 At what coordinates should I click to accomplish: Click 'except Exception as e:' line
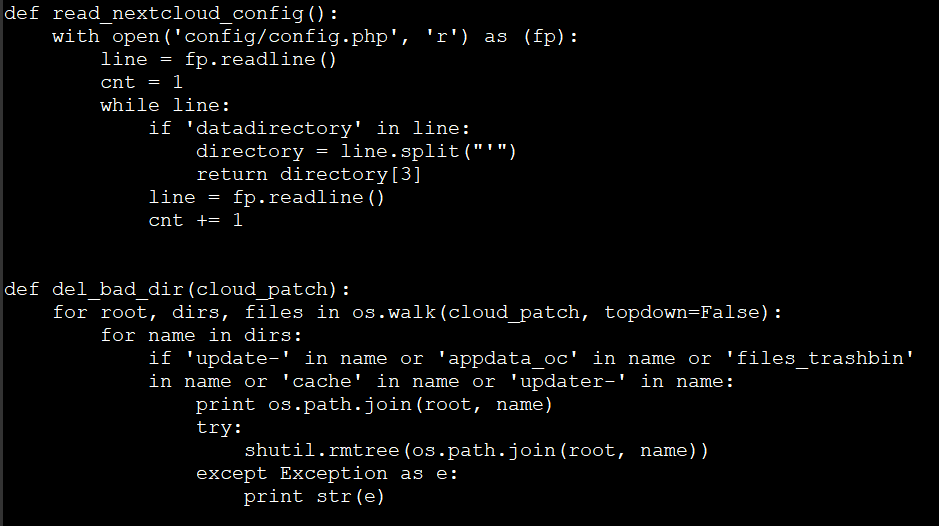point(327,474)
